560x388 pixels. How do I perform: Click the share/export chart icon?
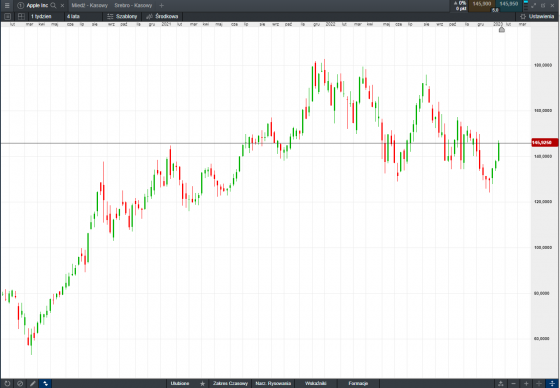tap(501, 383)
